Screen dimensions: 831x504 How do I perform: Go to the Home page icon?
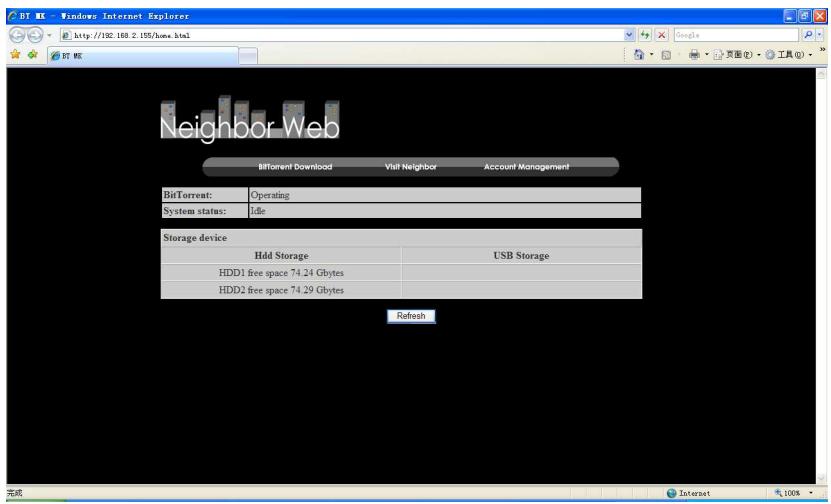(639, 55)
